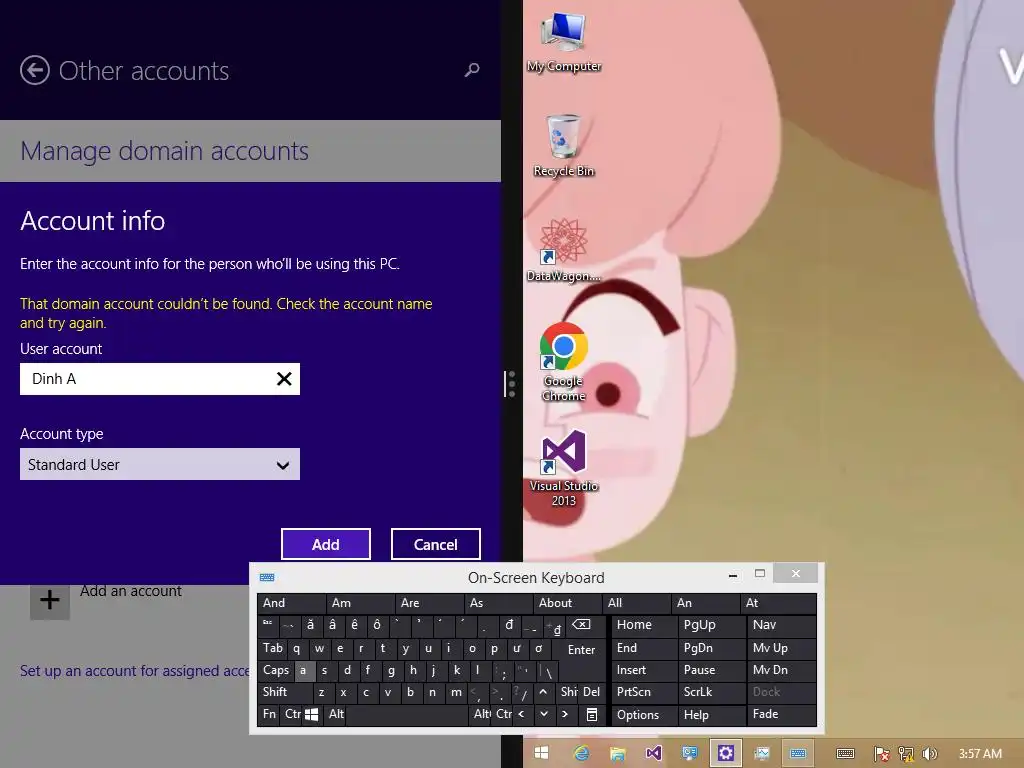Open the Windows Start button in taskbar
This screenshot has height=768, width=1024.
pos(541,753)
